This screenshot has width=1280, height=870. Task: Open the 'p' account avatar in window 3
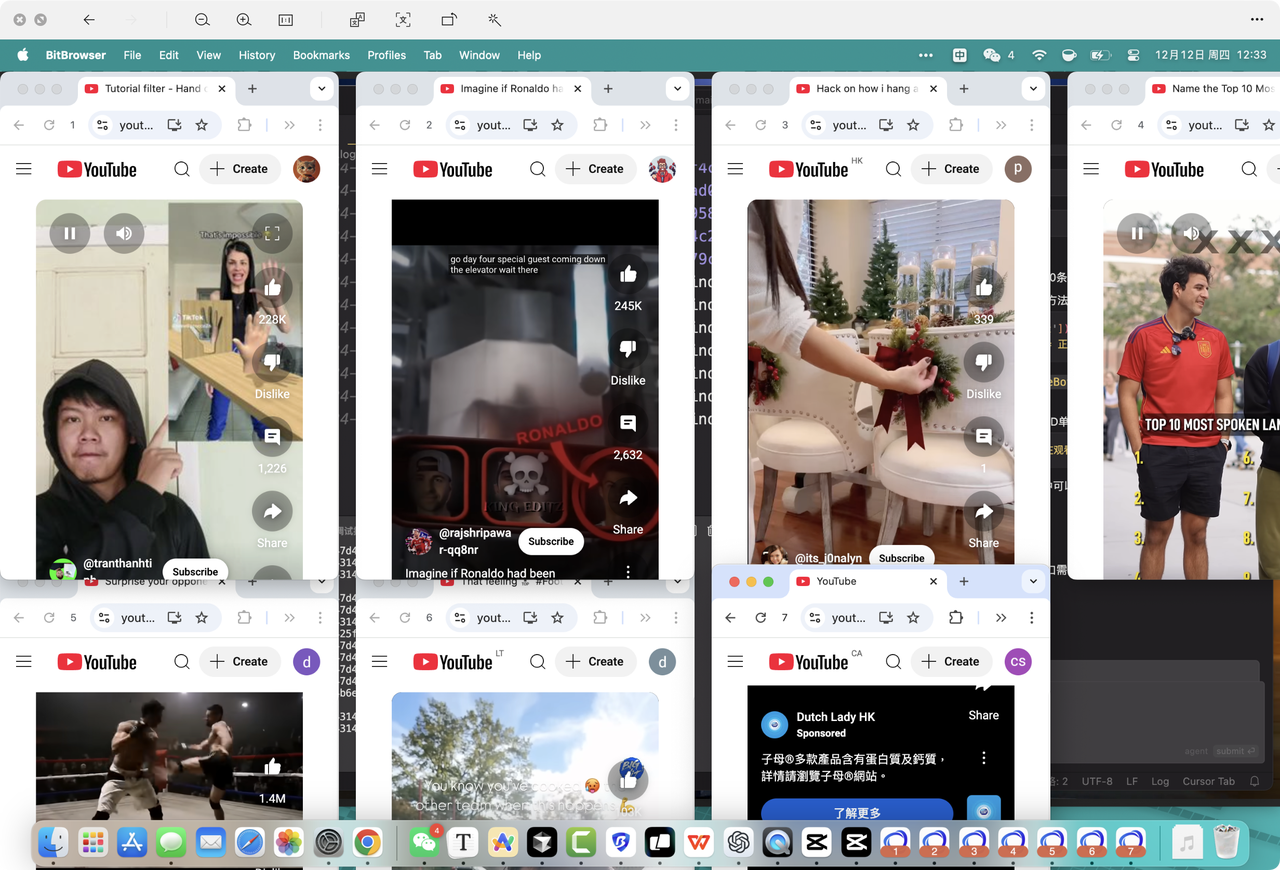[1017, 169]
